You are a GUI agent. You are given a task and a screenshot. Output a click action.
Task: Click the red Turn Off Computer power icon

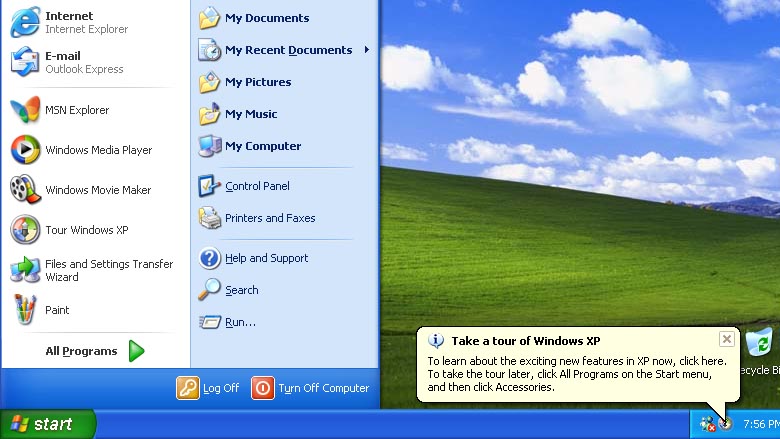[x=263, y=388]
